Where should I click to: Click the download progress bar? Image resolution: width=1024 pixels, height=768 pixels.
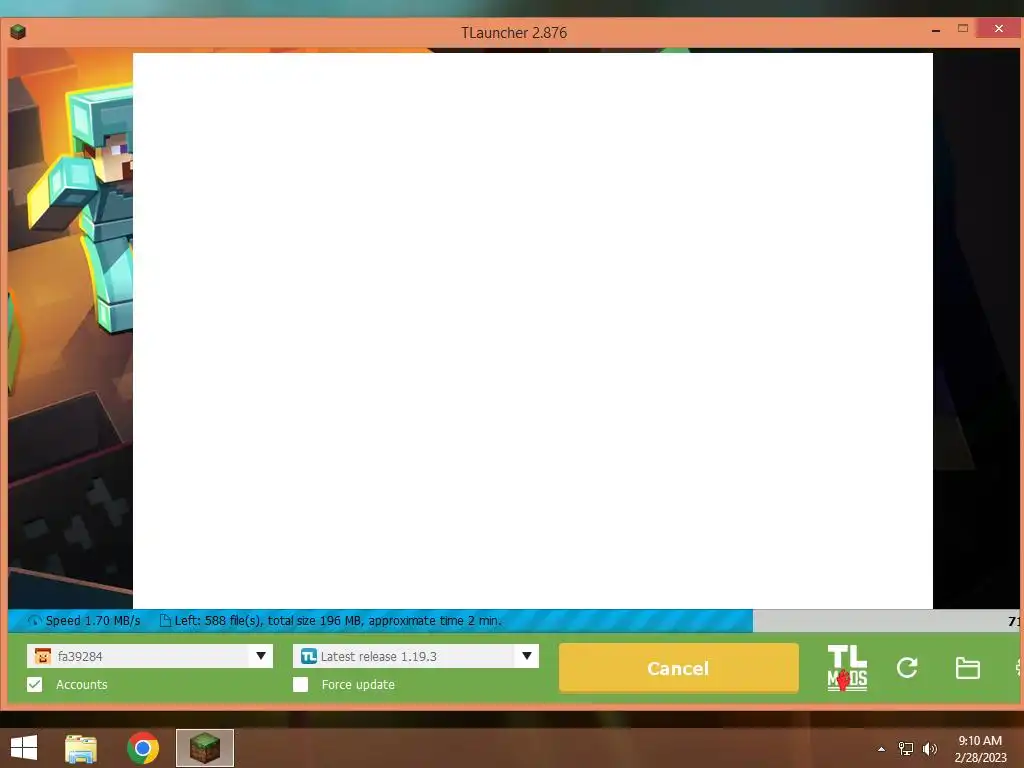pyautogui.click(x=513, y=620)
